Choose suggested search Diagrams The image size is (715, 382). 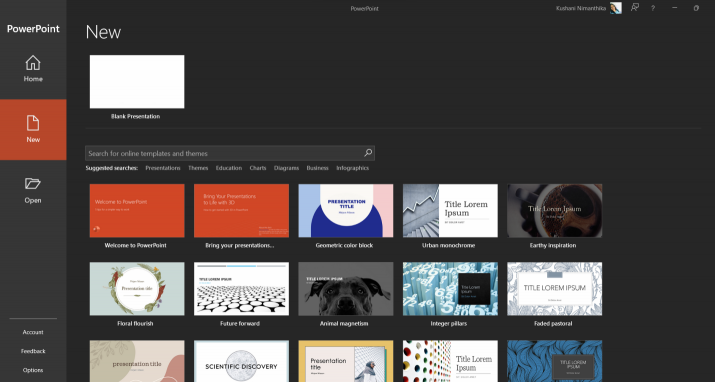click(x=286, y=168)
